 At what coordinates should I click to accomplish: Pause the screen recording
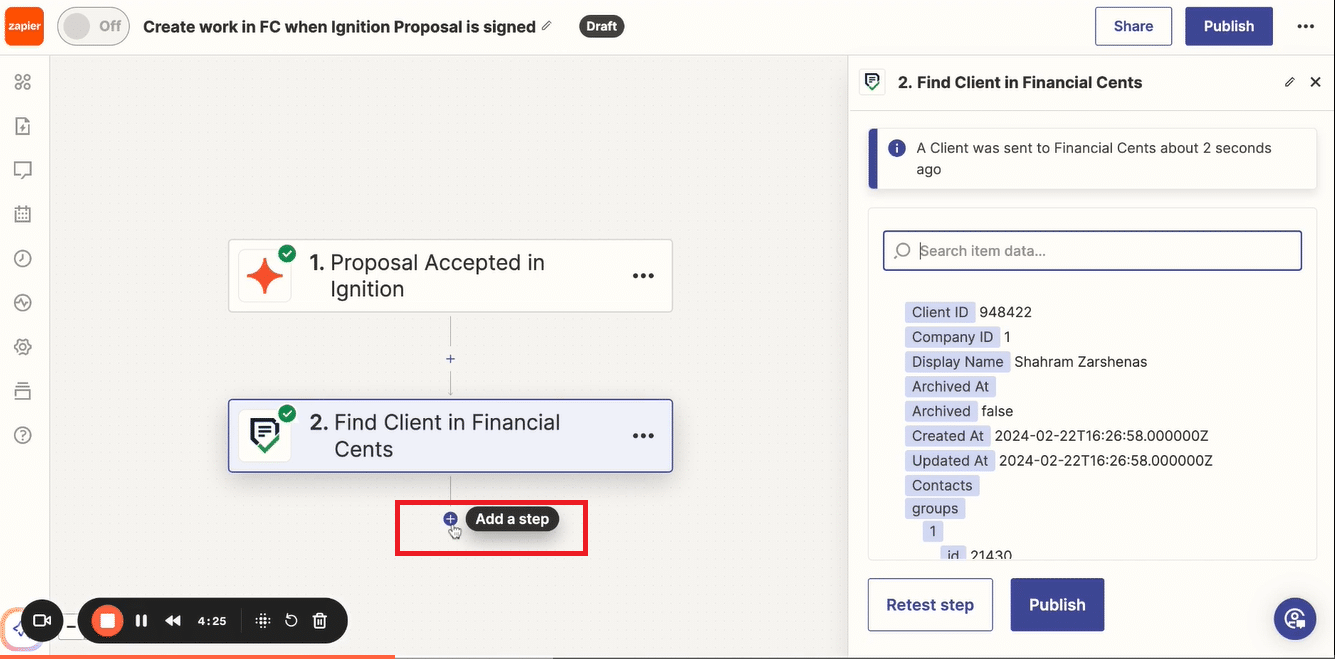[x=141, y=621]
